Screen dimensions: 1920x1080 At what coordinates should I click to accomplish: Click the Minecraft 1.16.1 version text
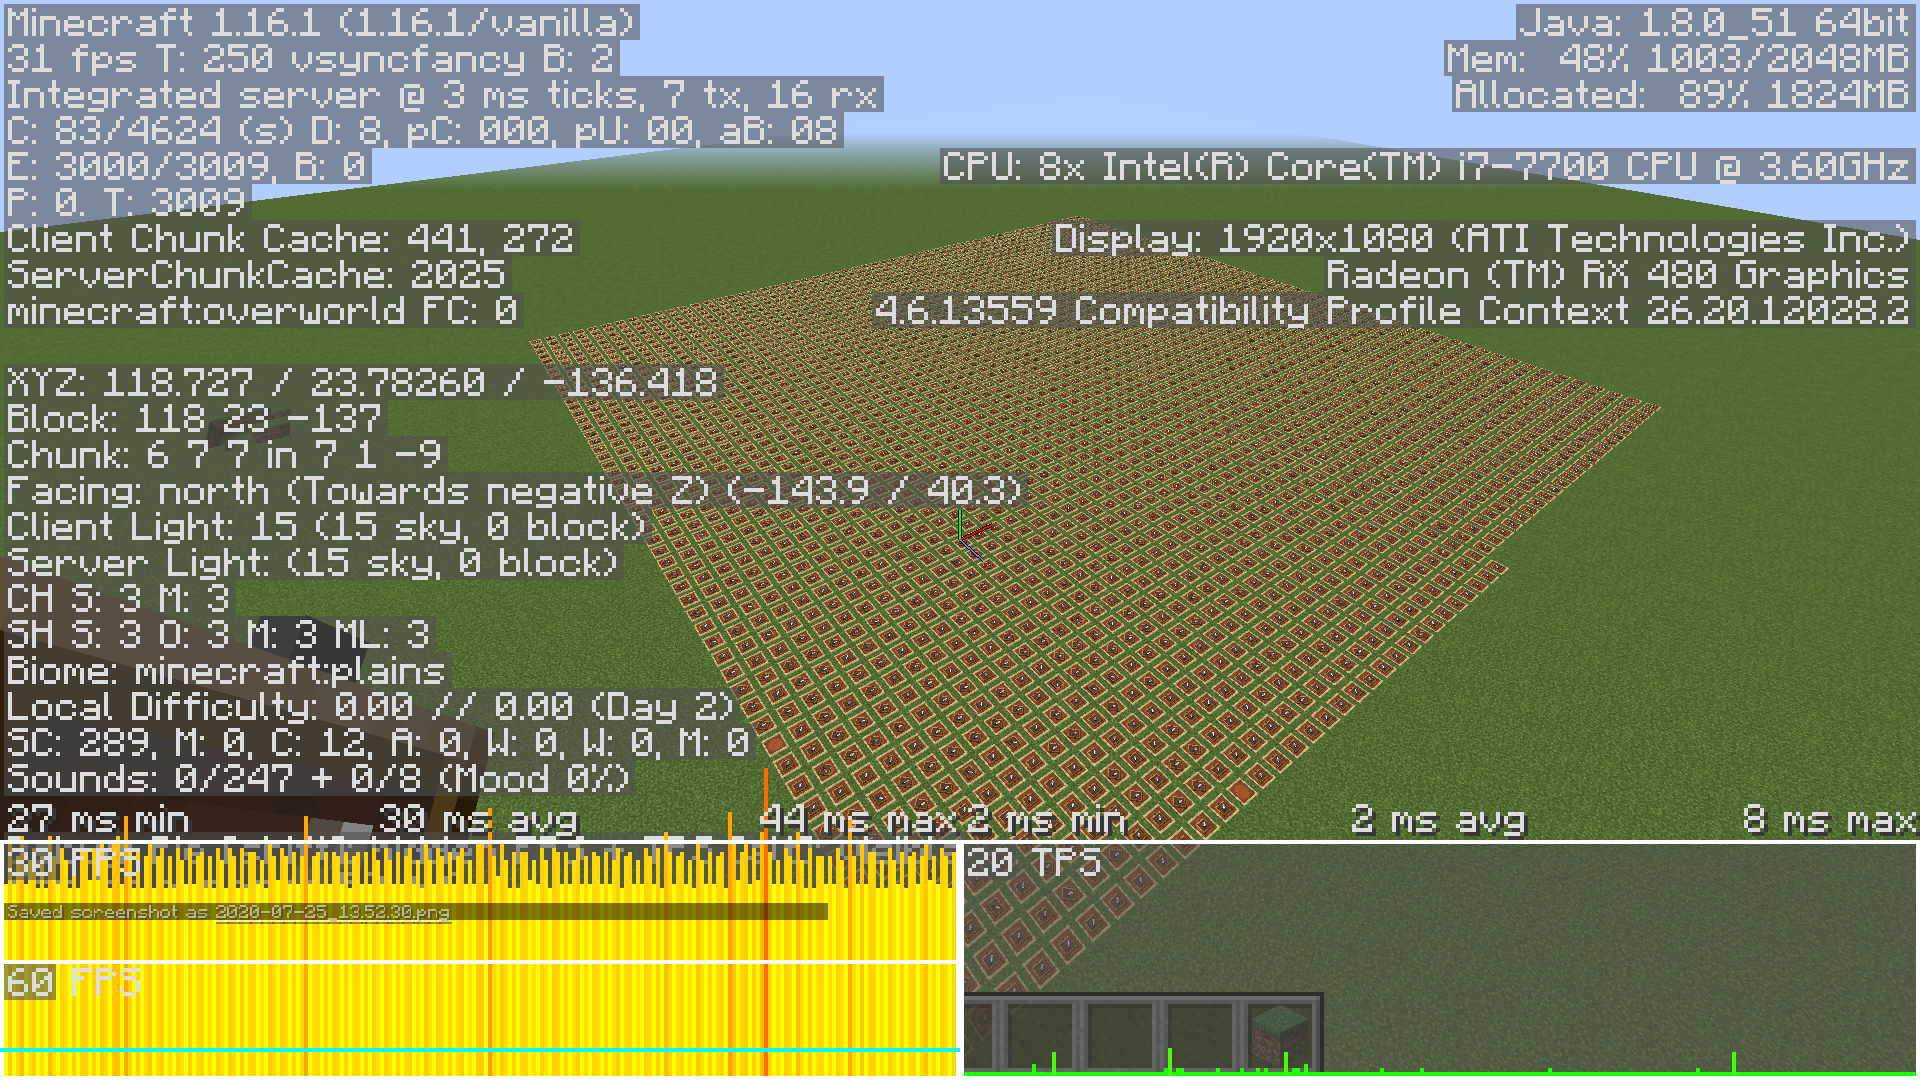(x=321, y=23)
